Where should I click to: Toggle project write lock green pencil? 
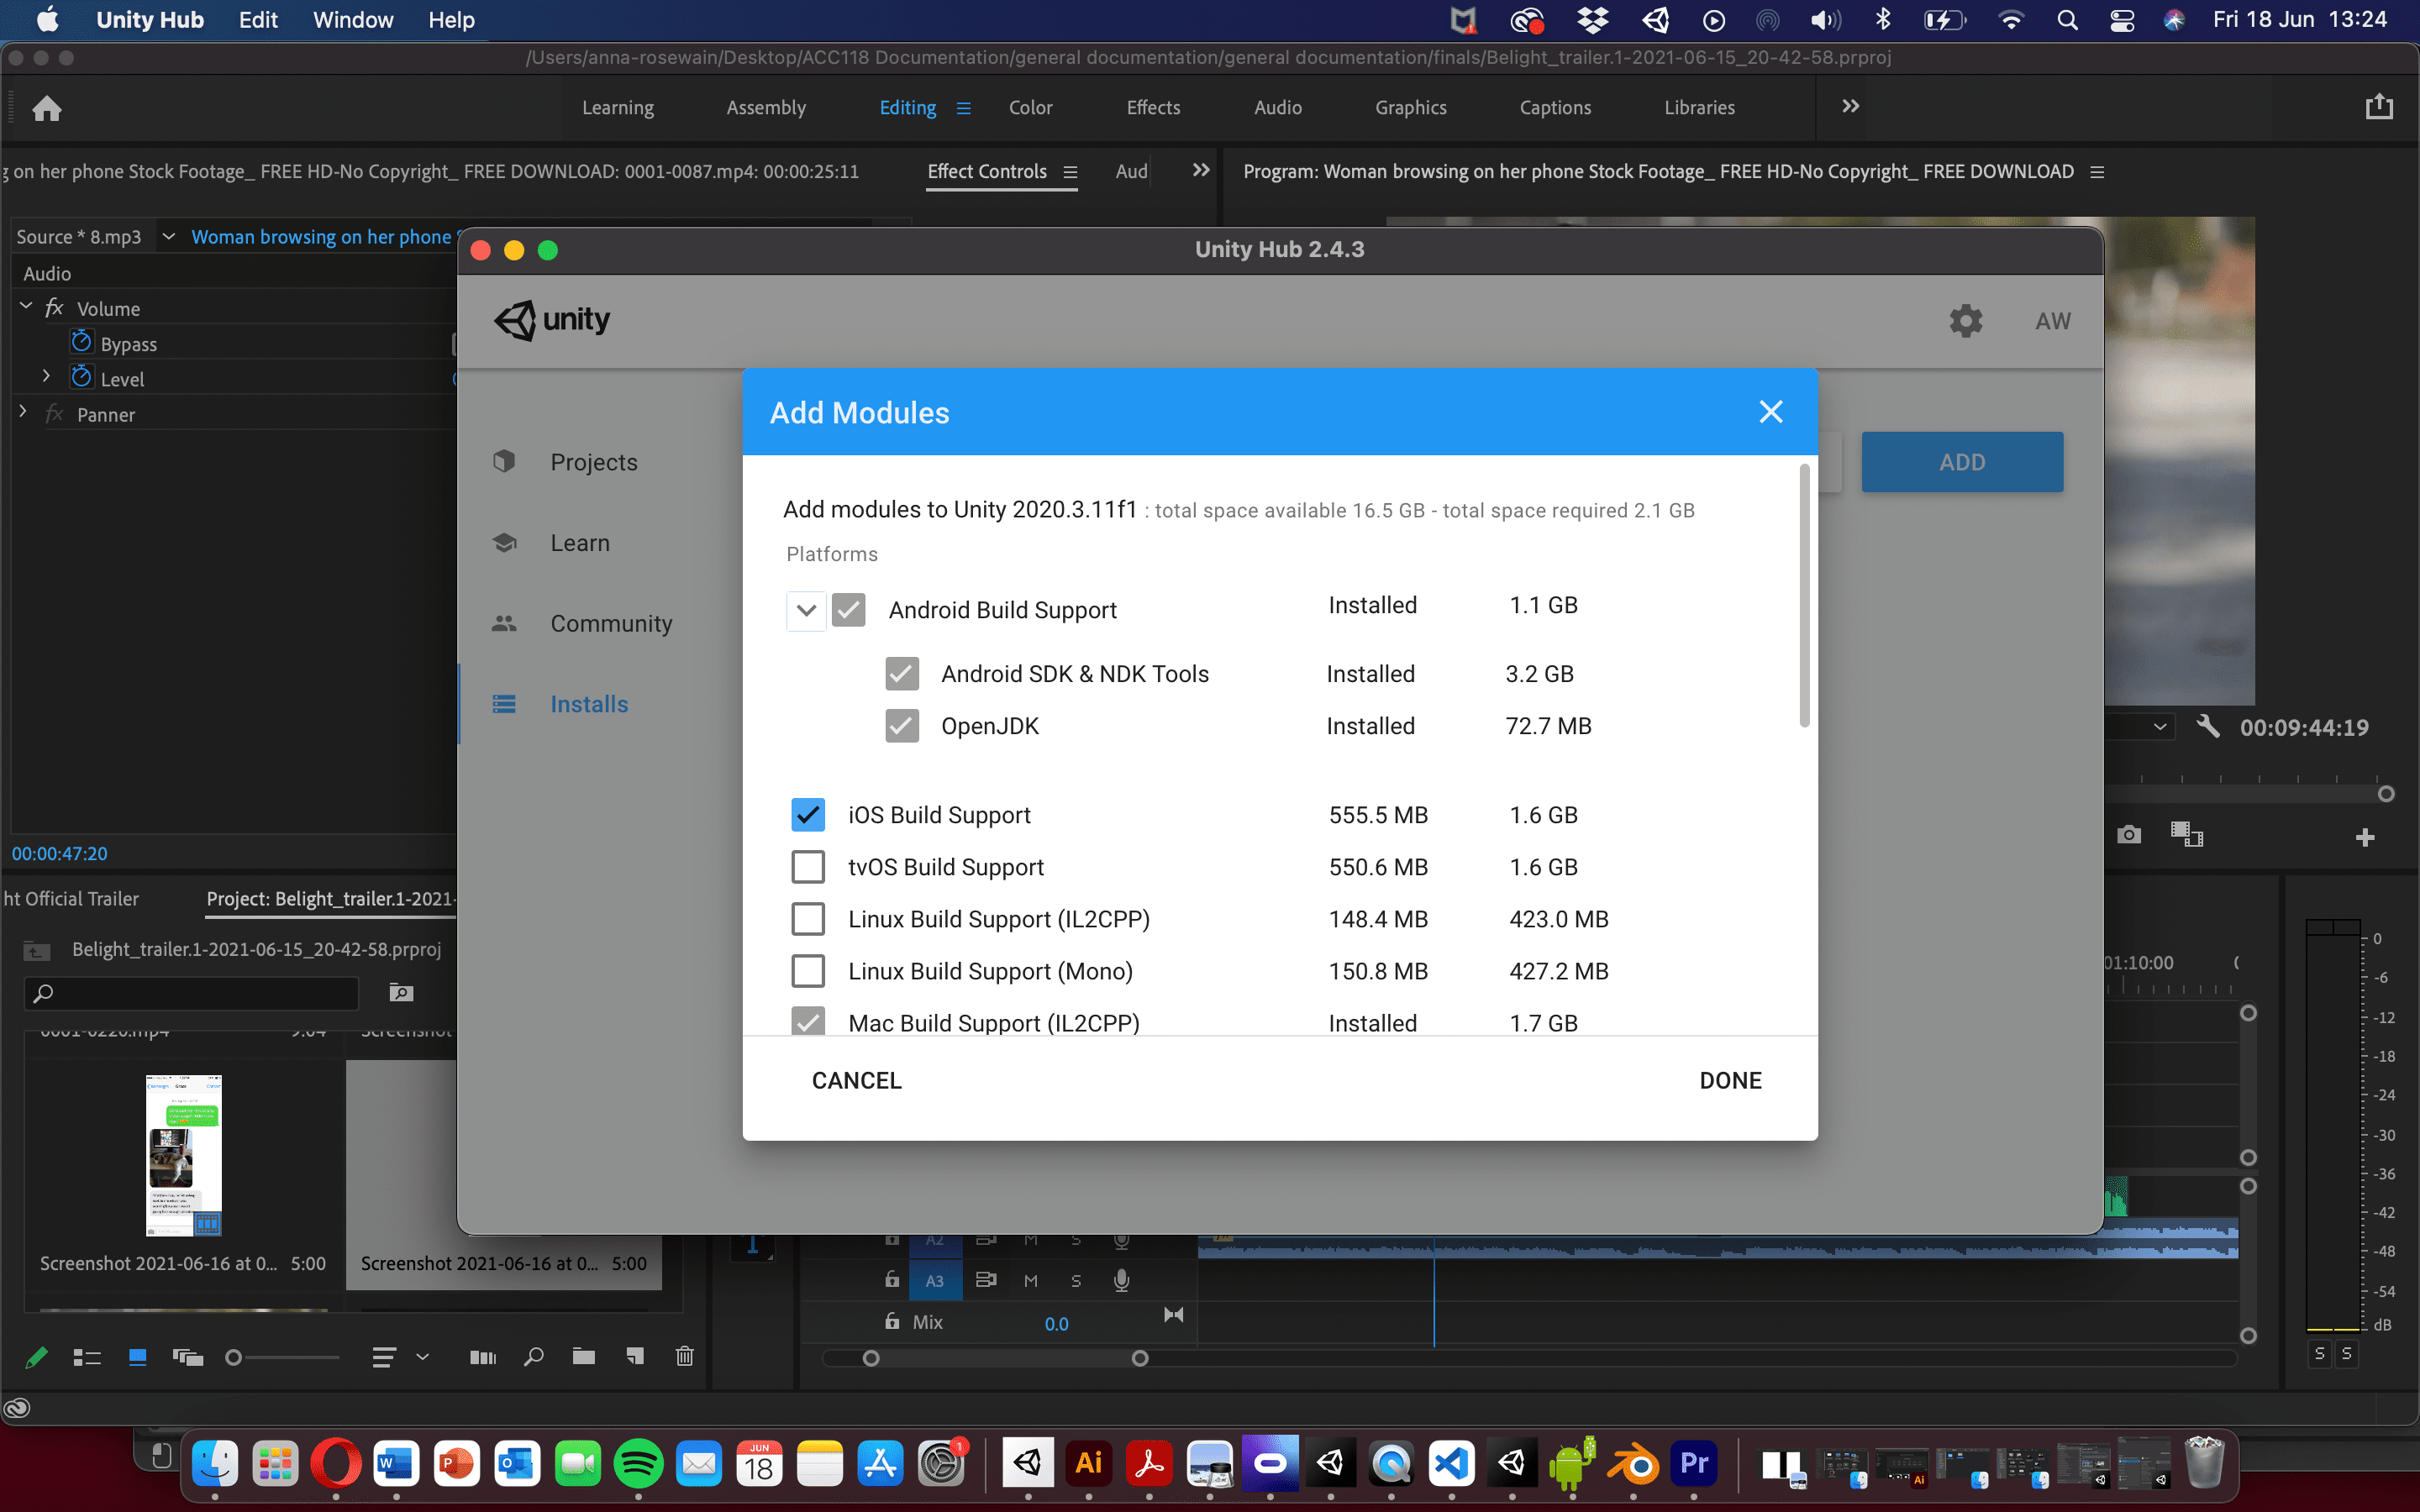(x=36, y=1357)
